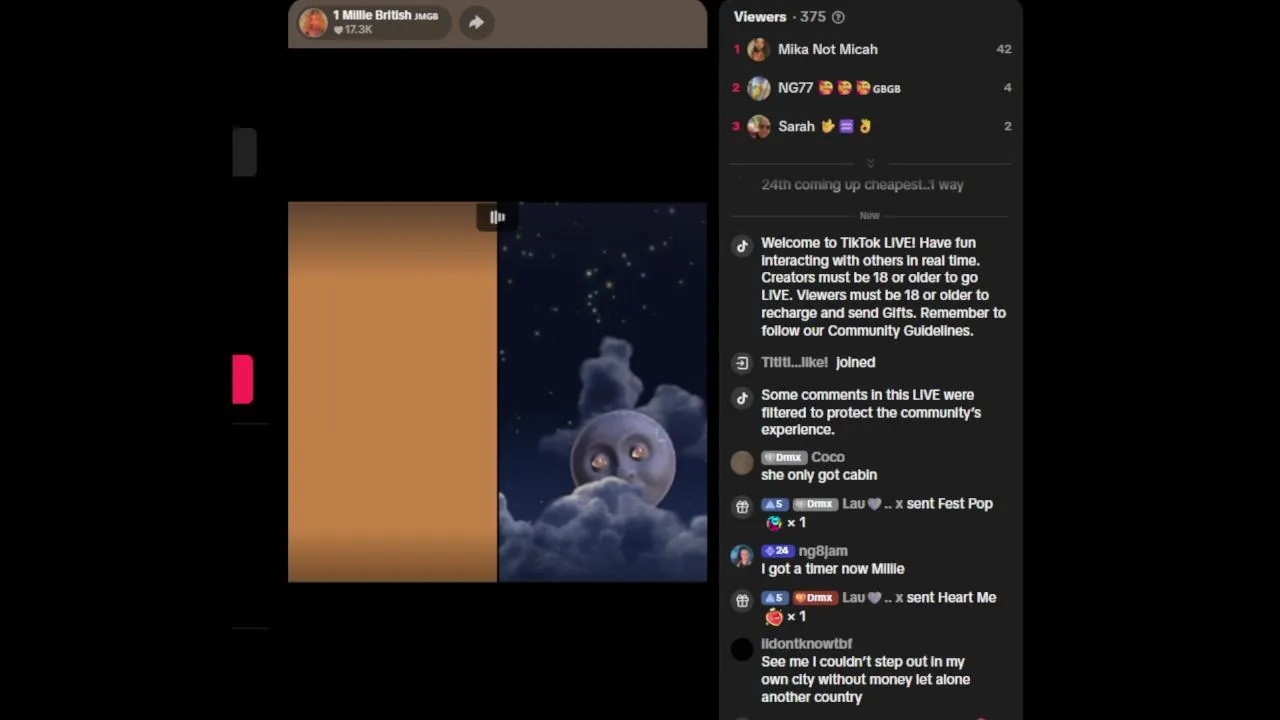Click the Heart Me gift box icon
Viewport: 1280px width, 720px height.
(x=742, y=601)
